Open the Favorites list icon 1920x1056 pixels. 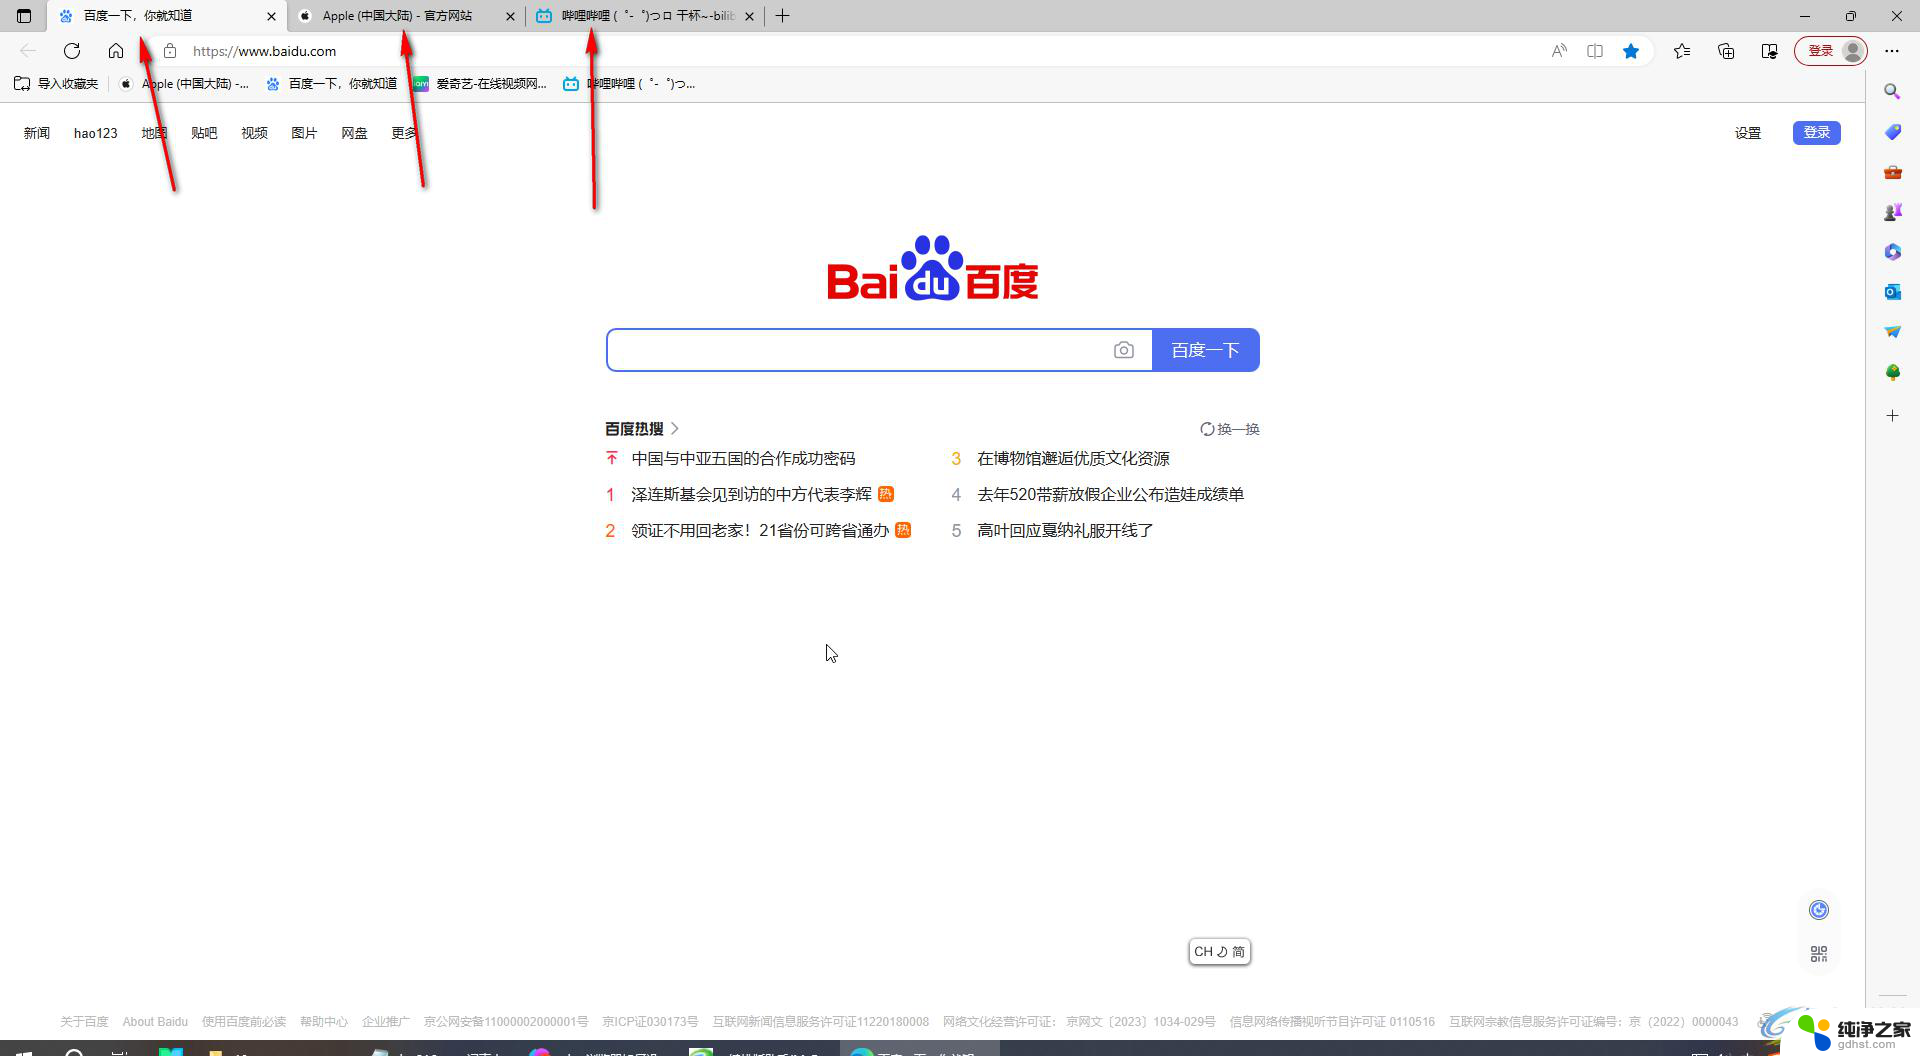tap(1682, 51)
